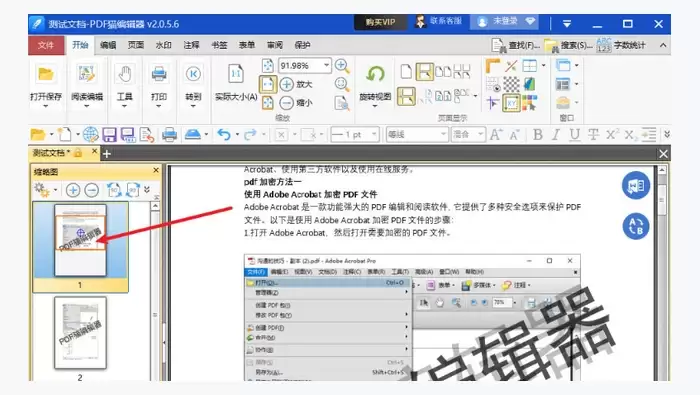Click the 购买VIP button
Viewport: 700px width, 395px height.
(x=380, y=22)
